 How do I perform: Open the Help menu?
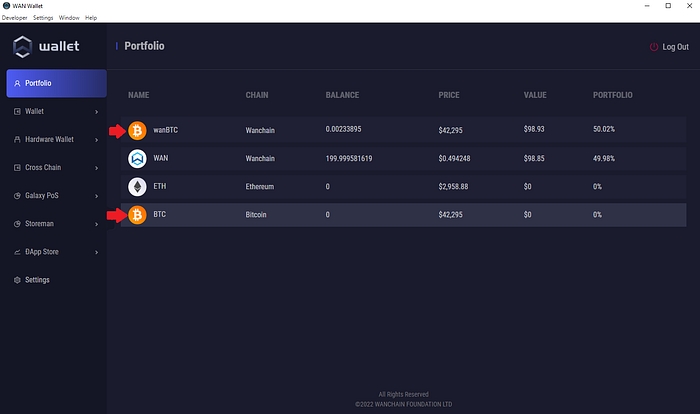[x=91, y=18]
